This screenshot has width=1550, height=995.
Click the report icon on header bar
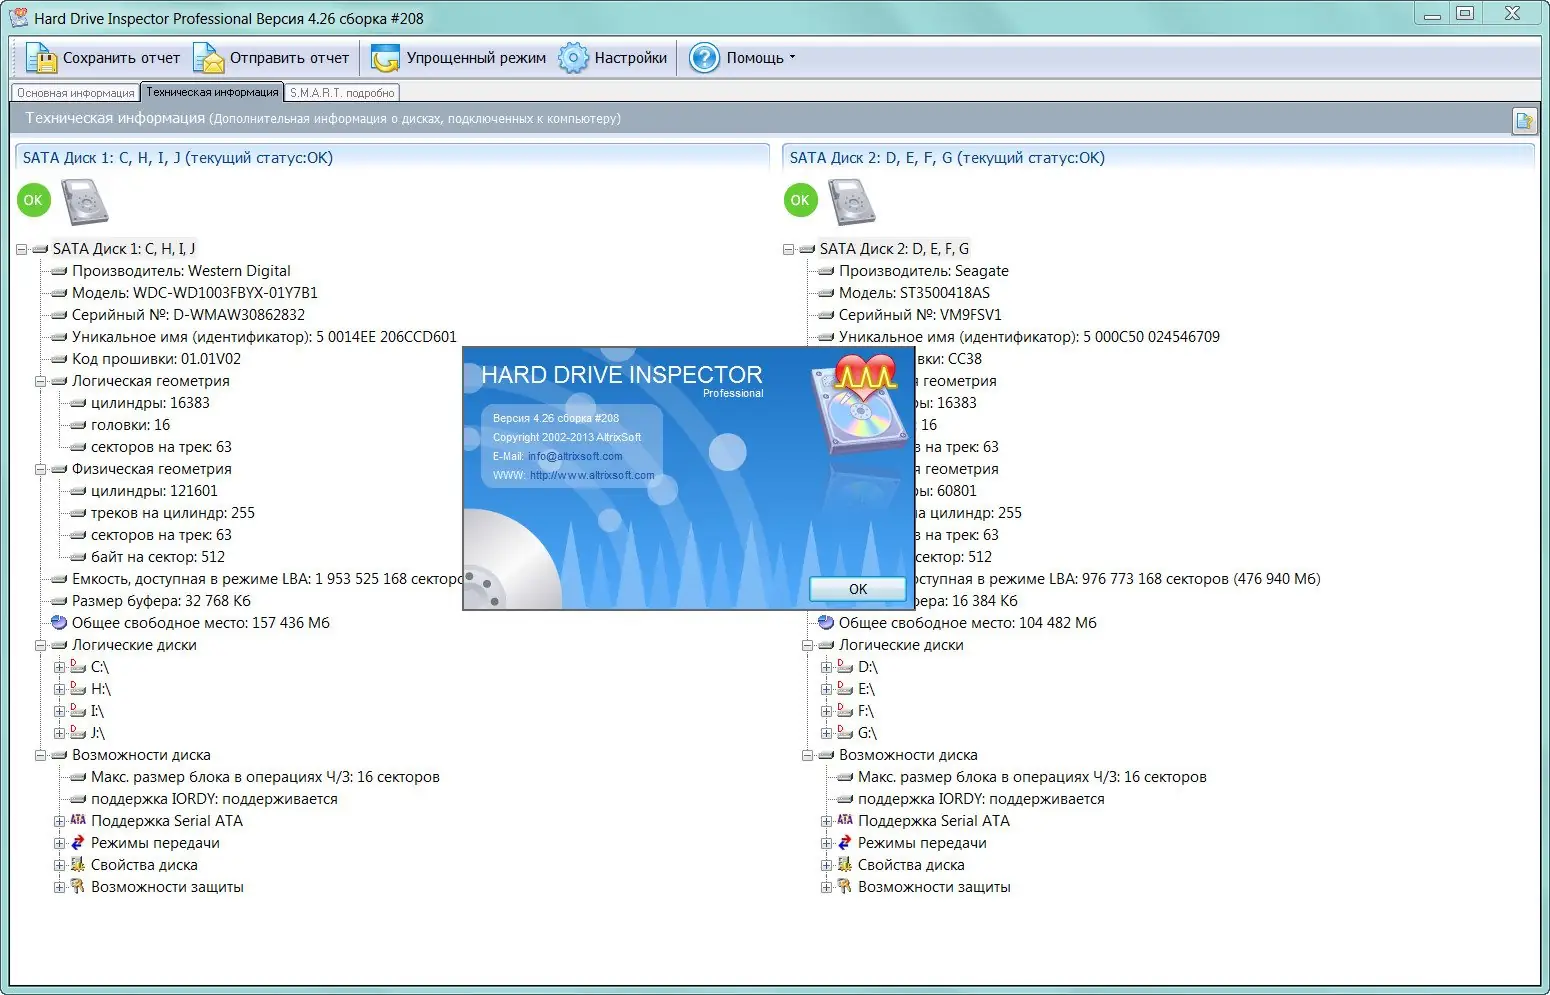[x=1524, y=121]
